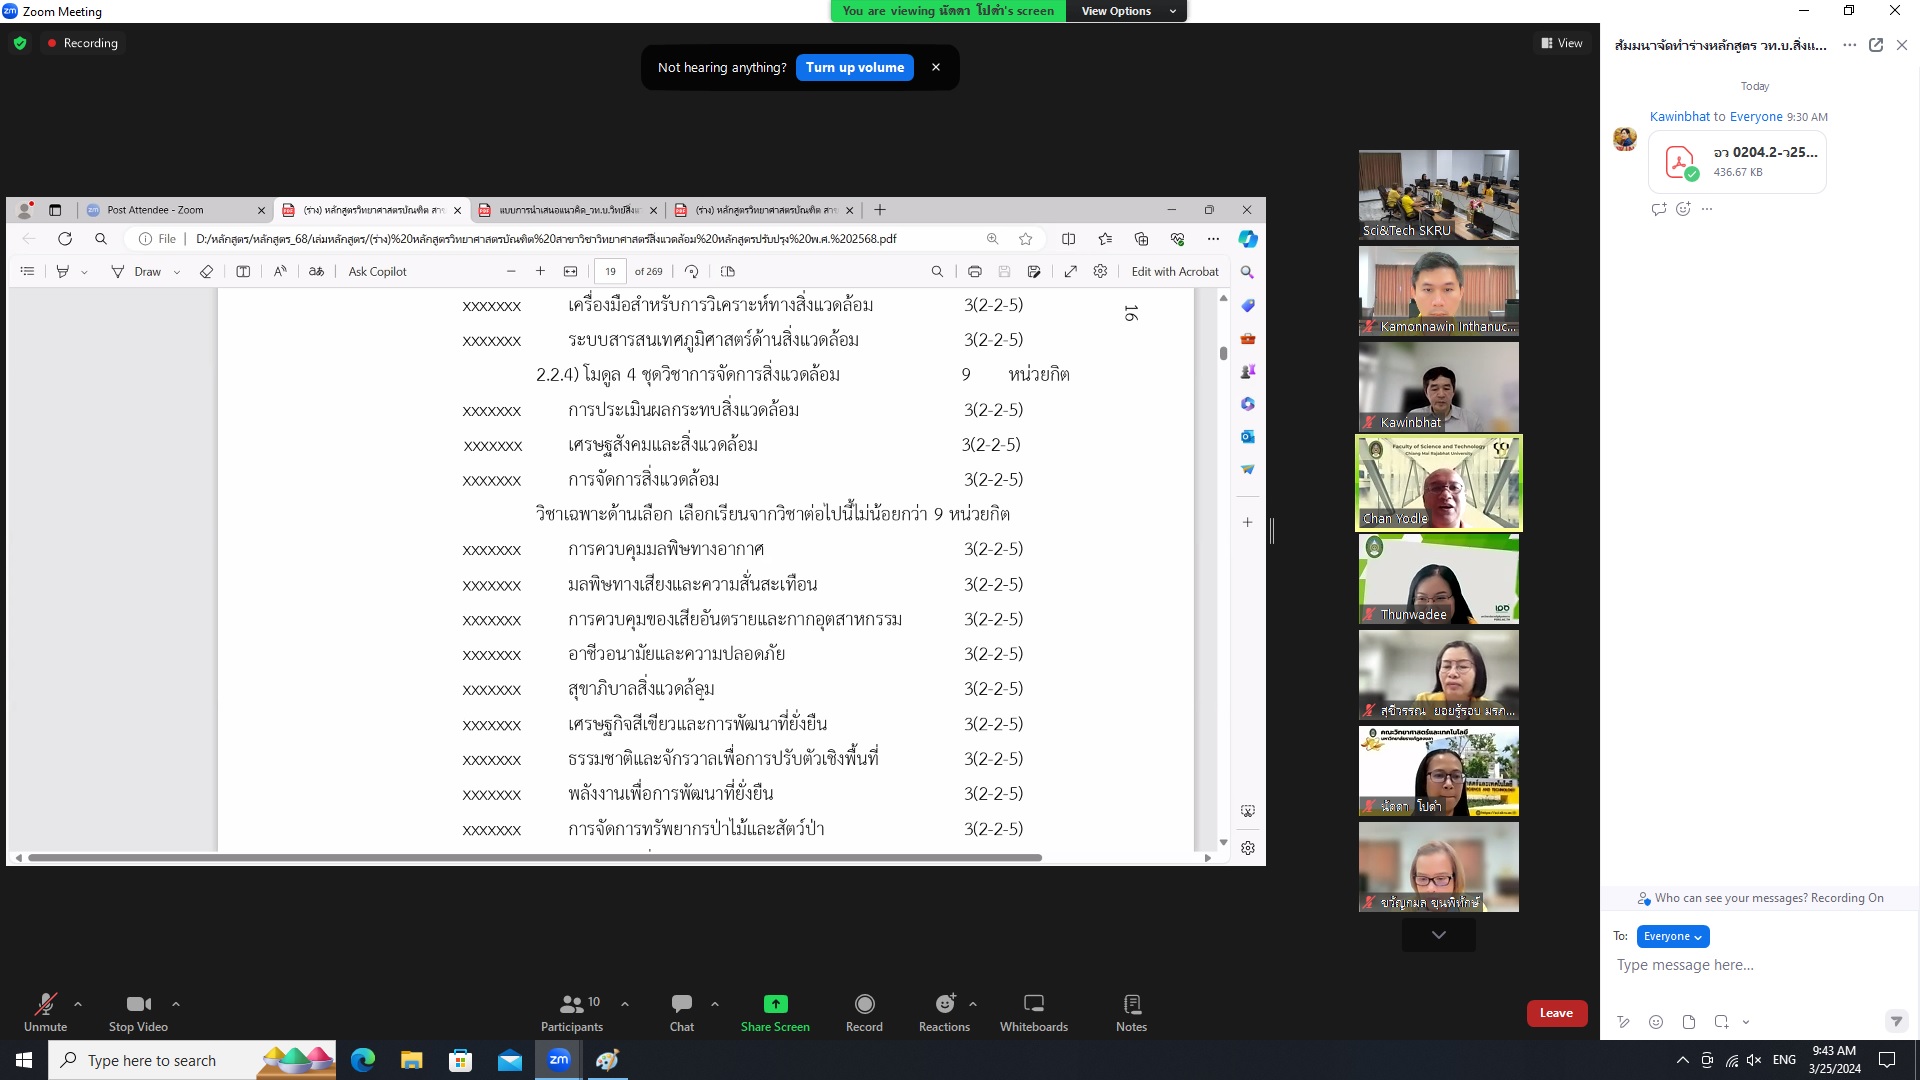Click Edit with Acrobat
This screenshot has width=1920, height=1080.
[1175, 271]
